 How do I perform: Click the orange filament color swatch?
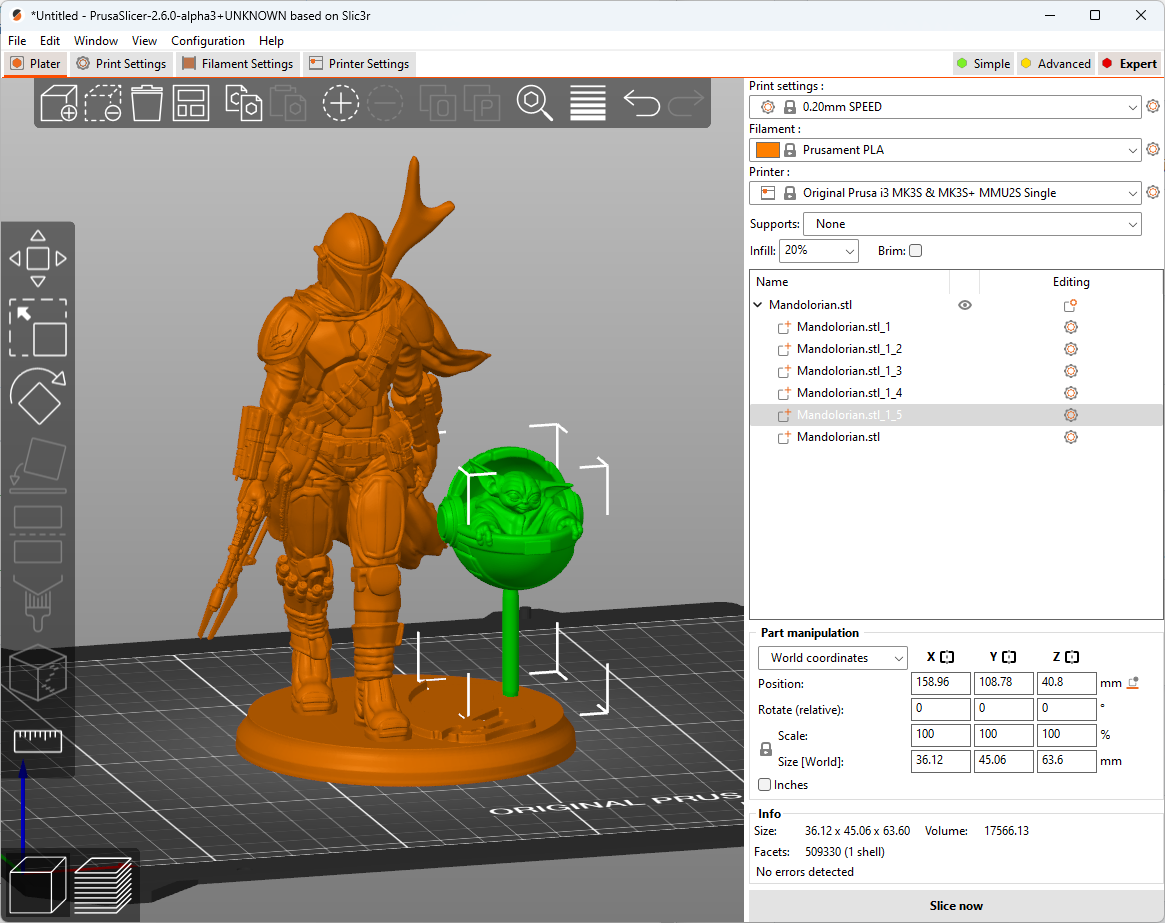[x=768, y=150]
